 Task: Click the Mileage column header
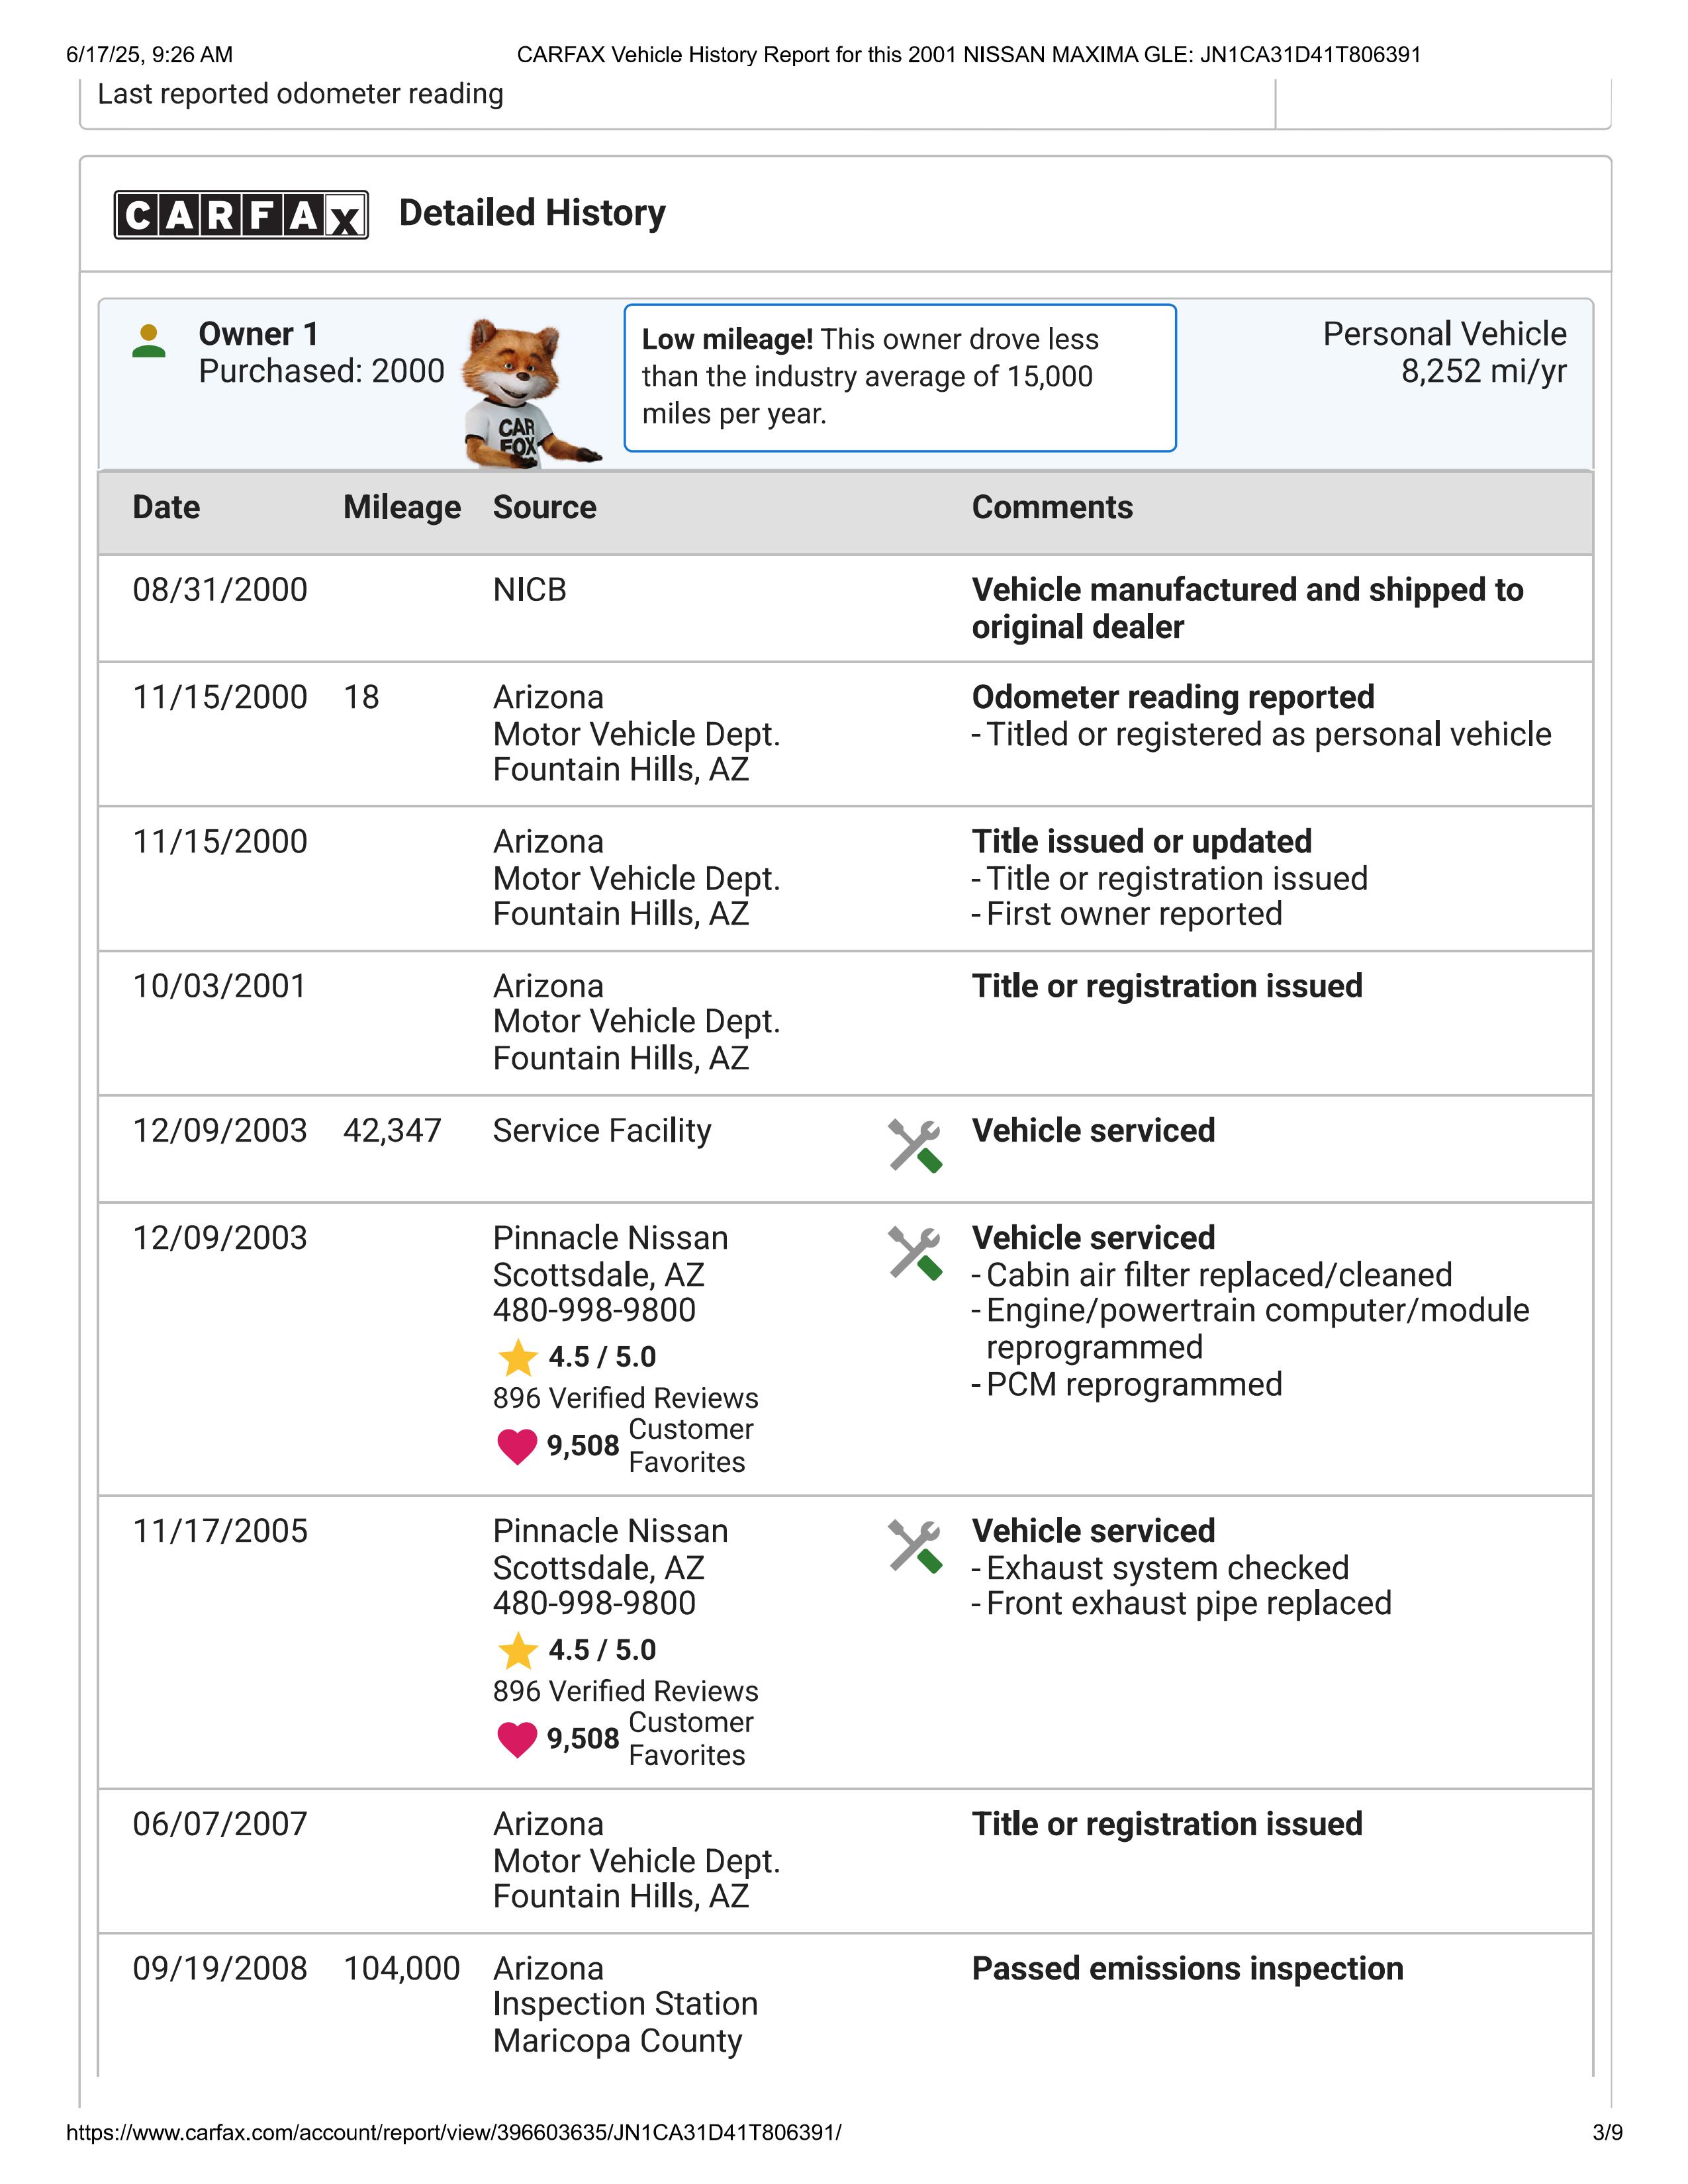(x=402, y=508)
